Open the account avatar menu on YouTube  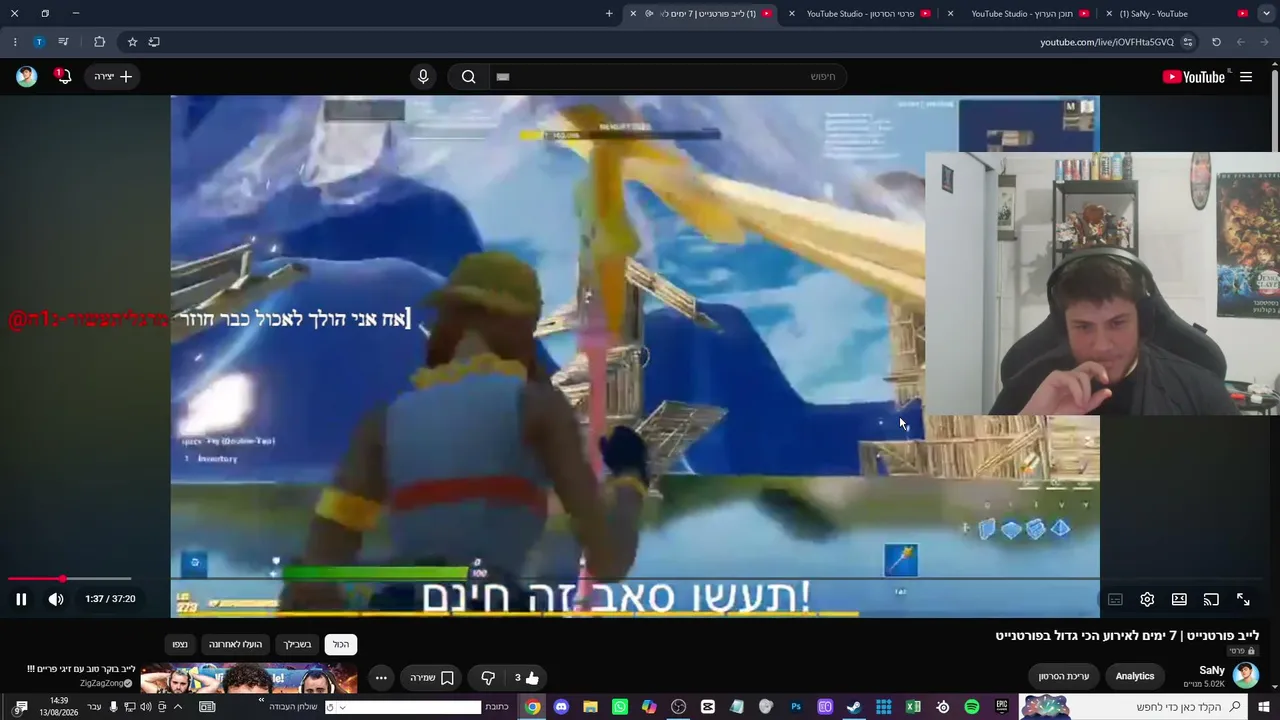27,77
